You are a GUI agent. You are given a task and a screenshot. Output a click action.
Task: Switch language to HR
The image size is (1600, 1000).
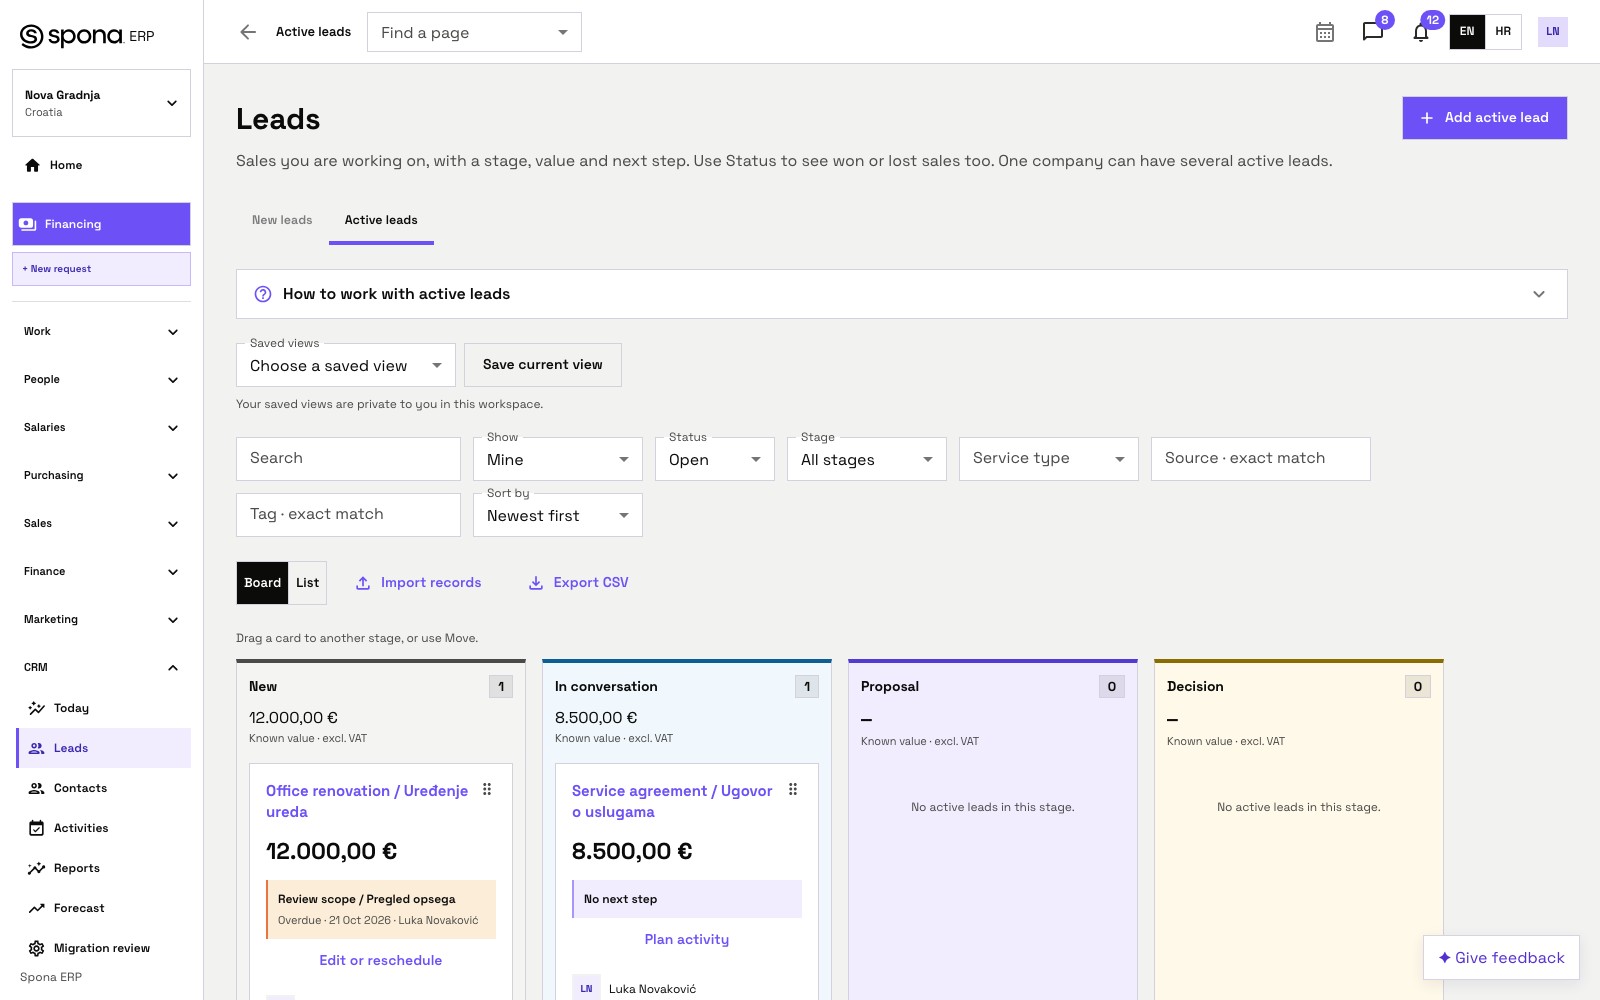1503,32
